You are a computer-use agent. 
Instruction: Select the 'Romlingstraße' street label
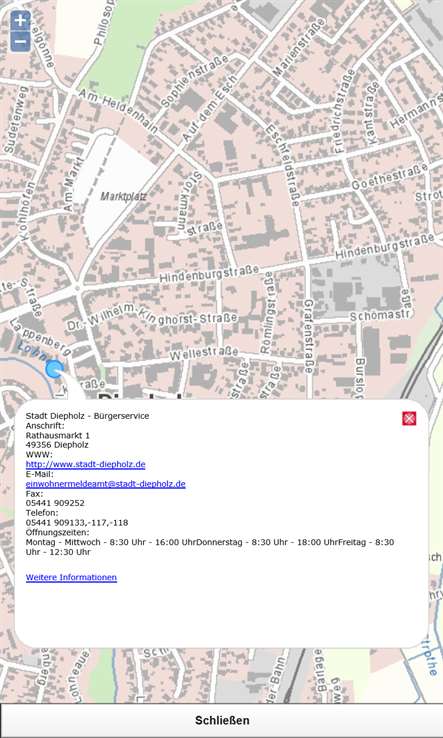[267, 313]
